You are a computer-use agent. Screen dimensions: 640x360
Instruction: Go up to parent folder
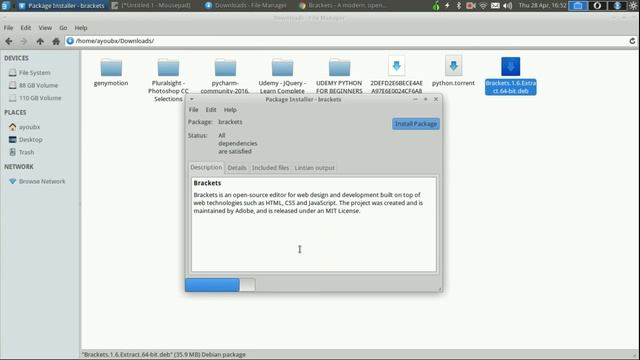click(x=40, y=41)
